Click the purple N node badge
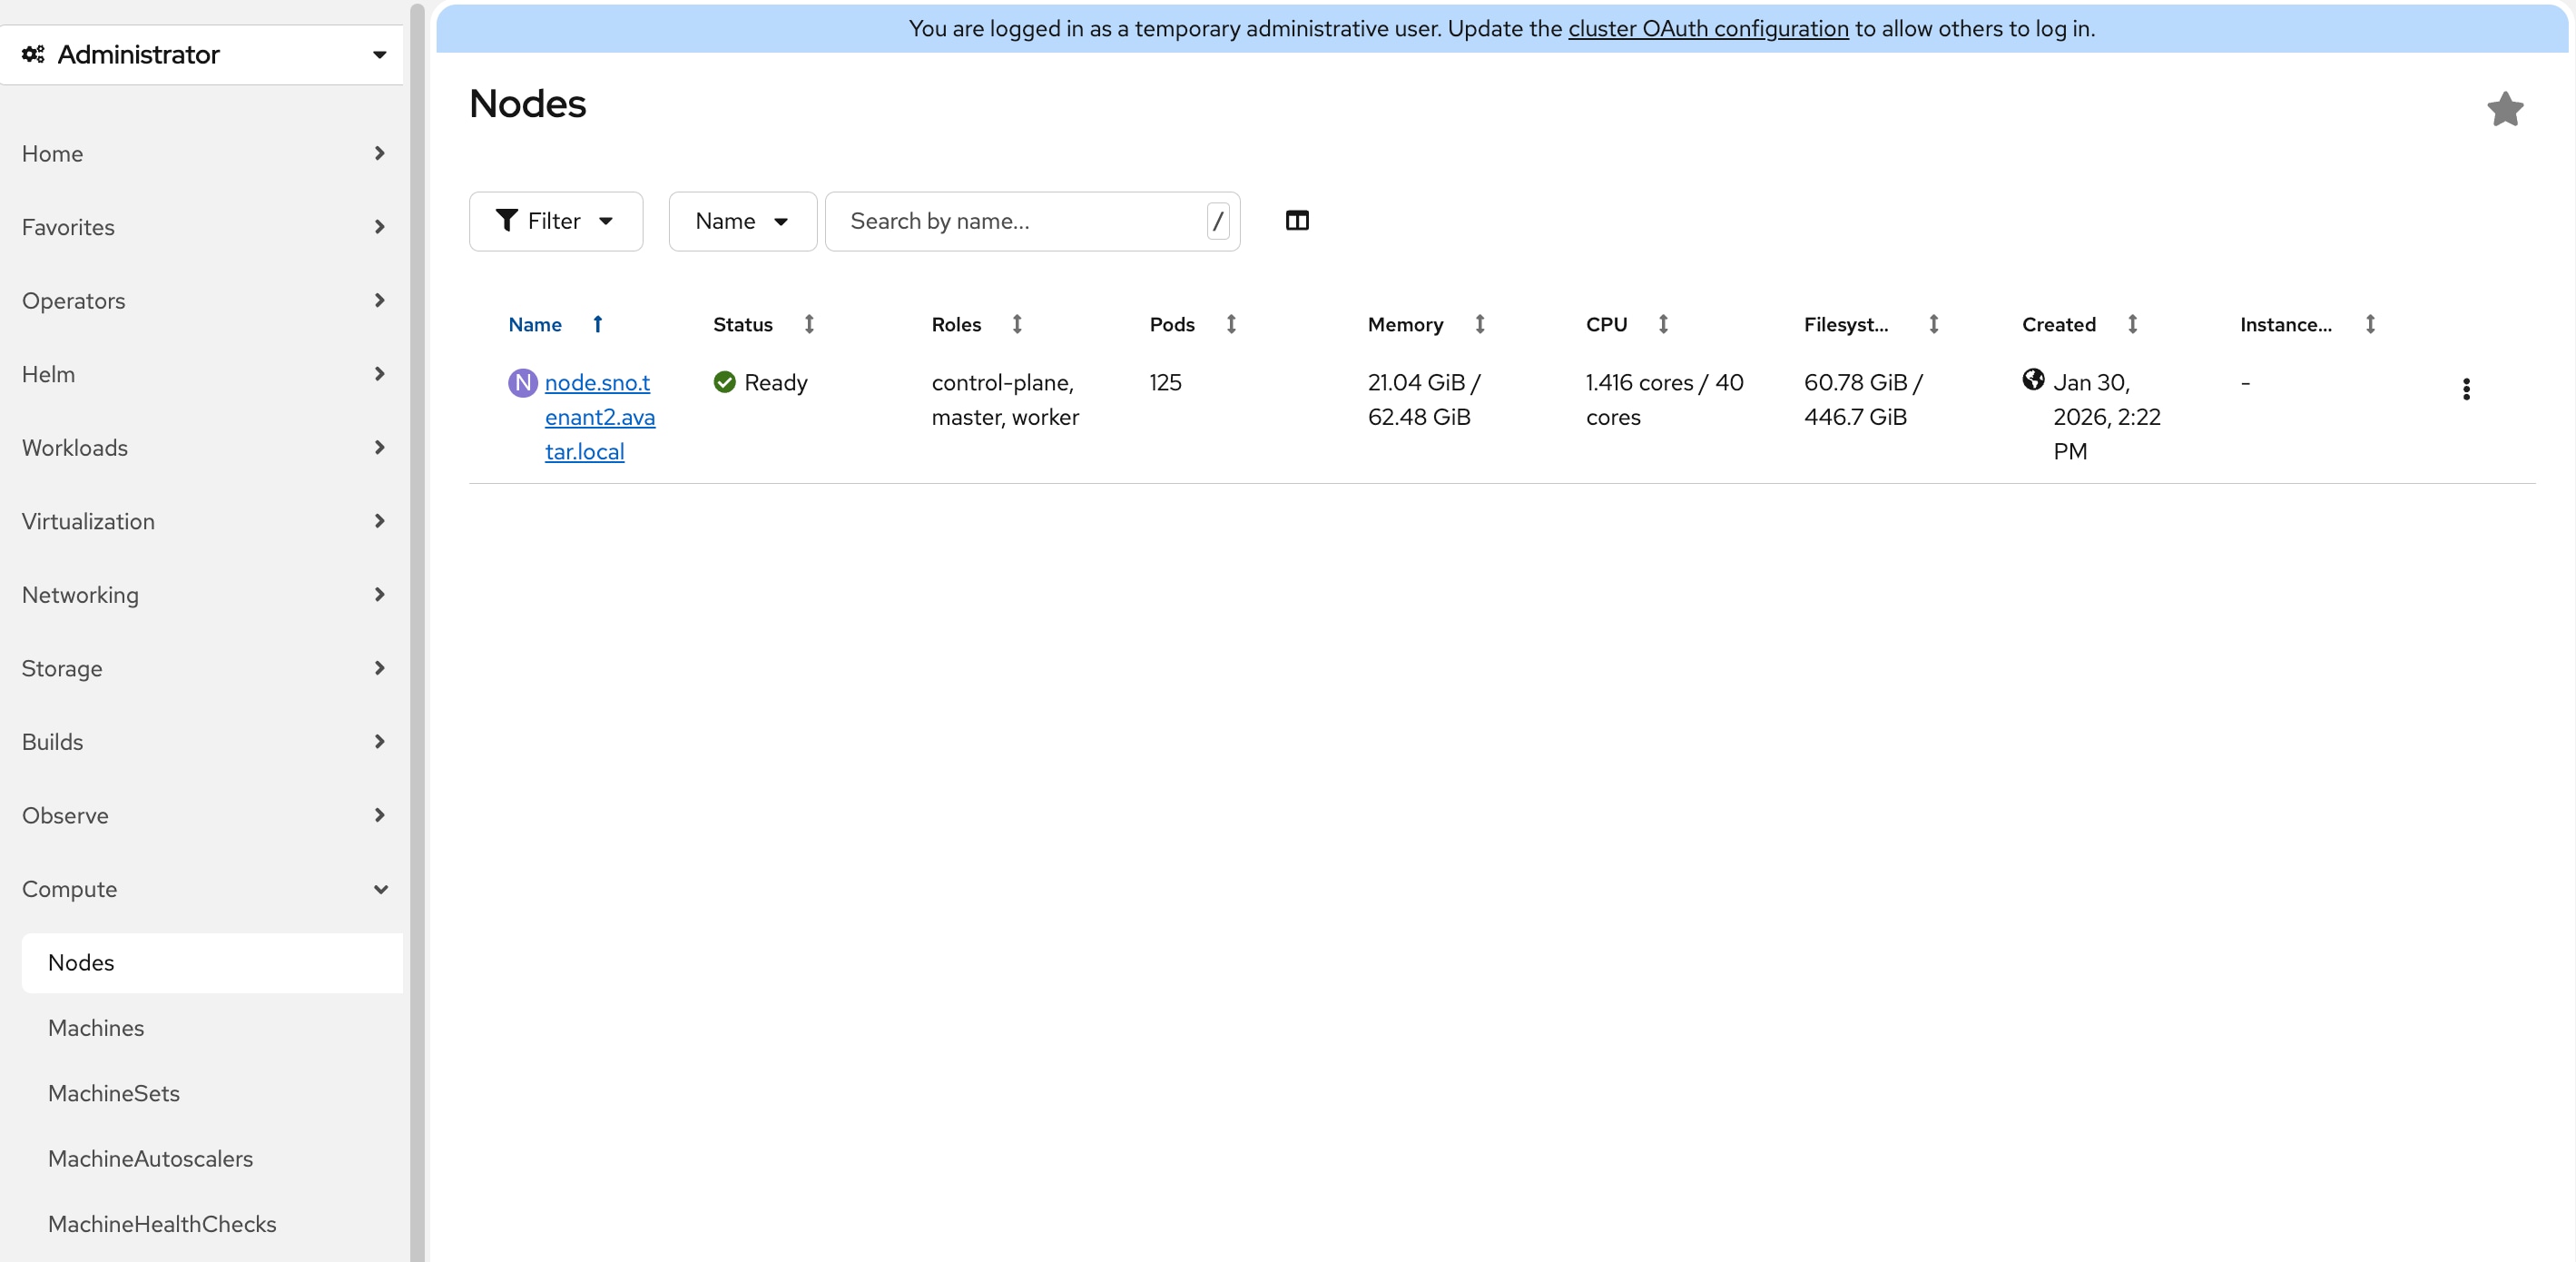 (x=522, y=383)
